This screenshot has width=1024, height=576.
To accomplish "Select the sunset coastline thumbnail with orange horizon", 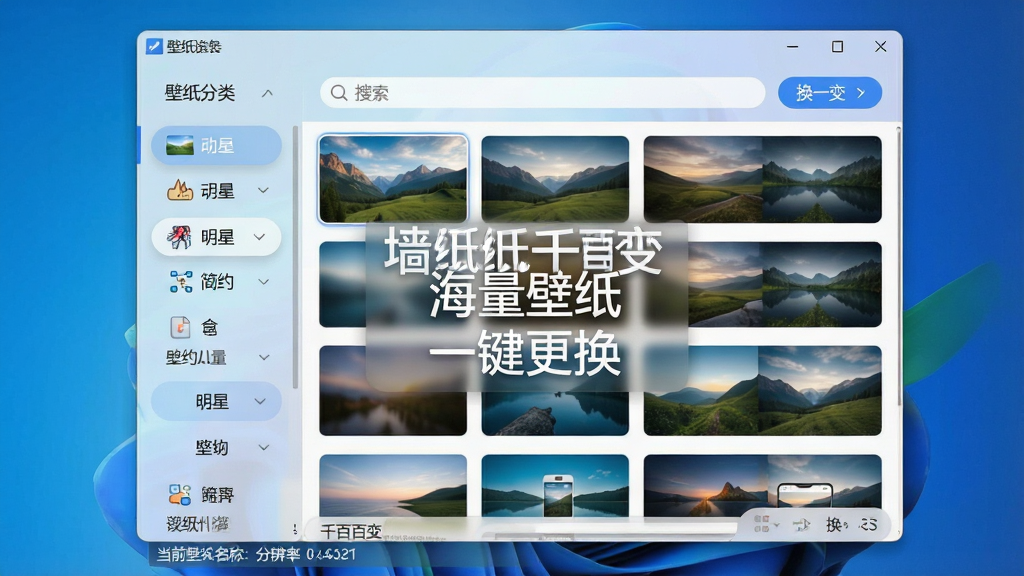I will coord(393,487).
